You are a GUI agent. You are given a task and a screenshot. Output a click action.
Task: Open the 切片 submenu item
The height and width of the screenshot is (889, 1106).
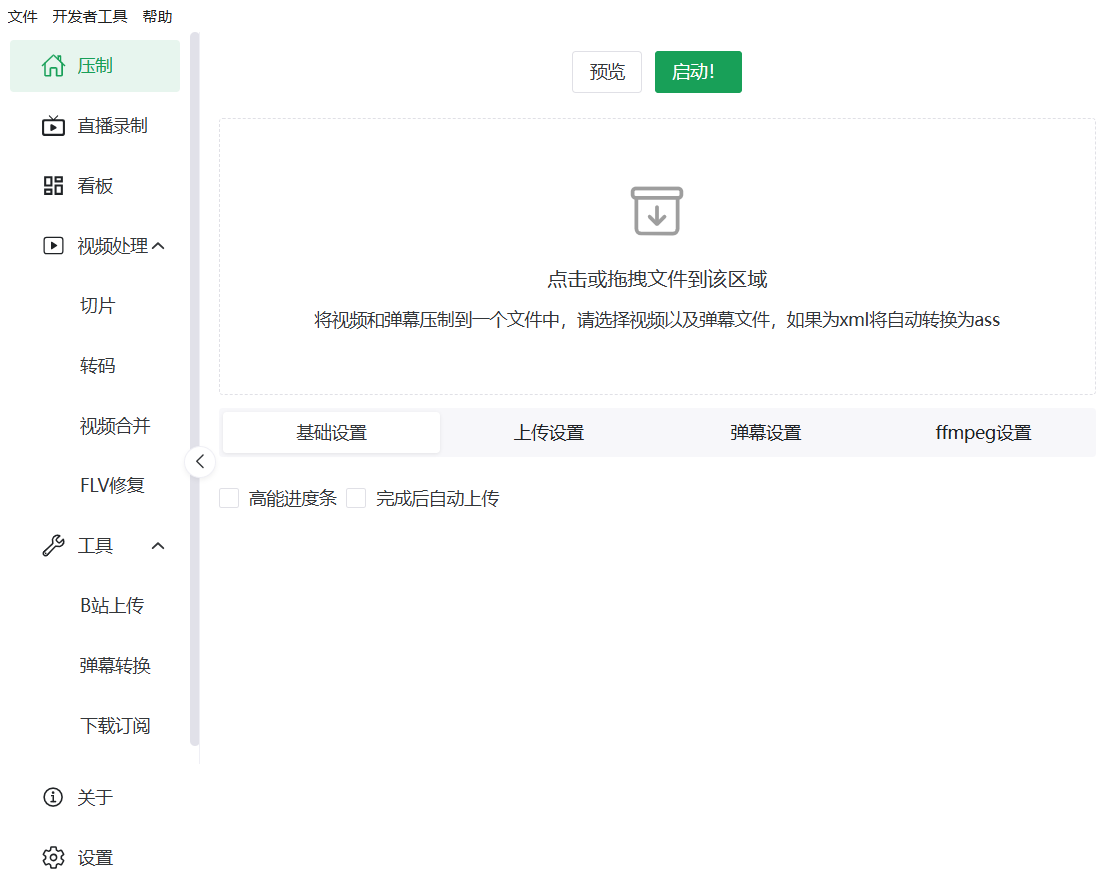tap(95, 306)
